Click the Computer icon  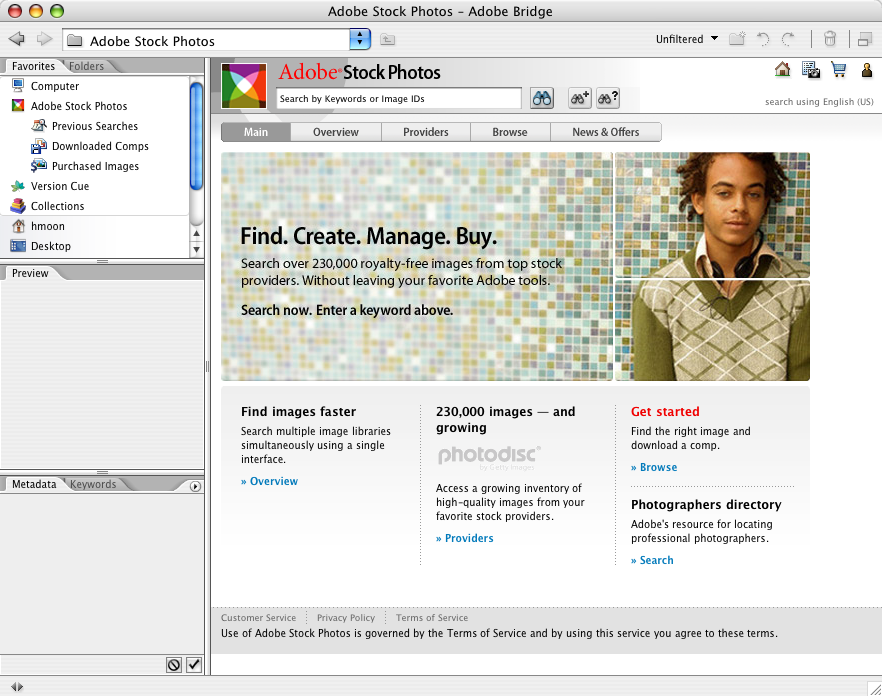(18, 86)
